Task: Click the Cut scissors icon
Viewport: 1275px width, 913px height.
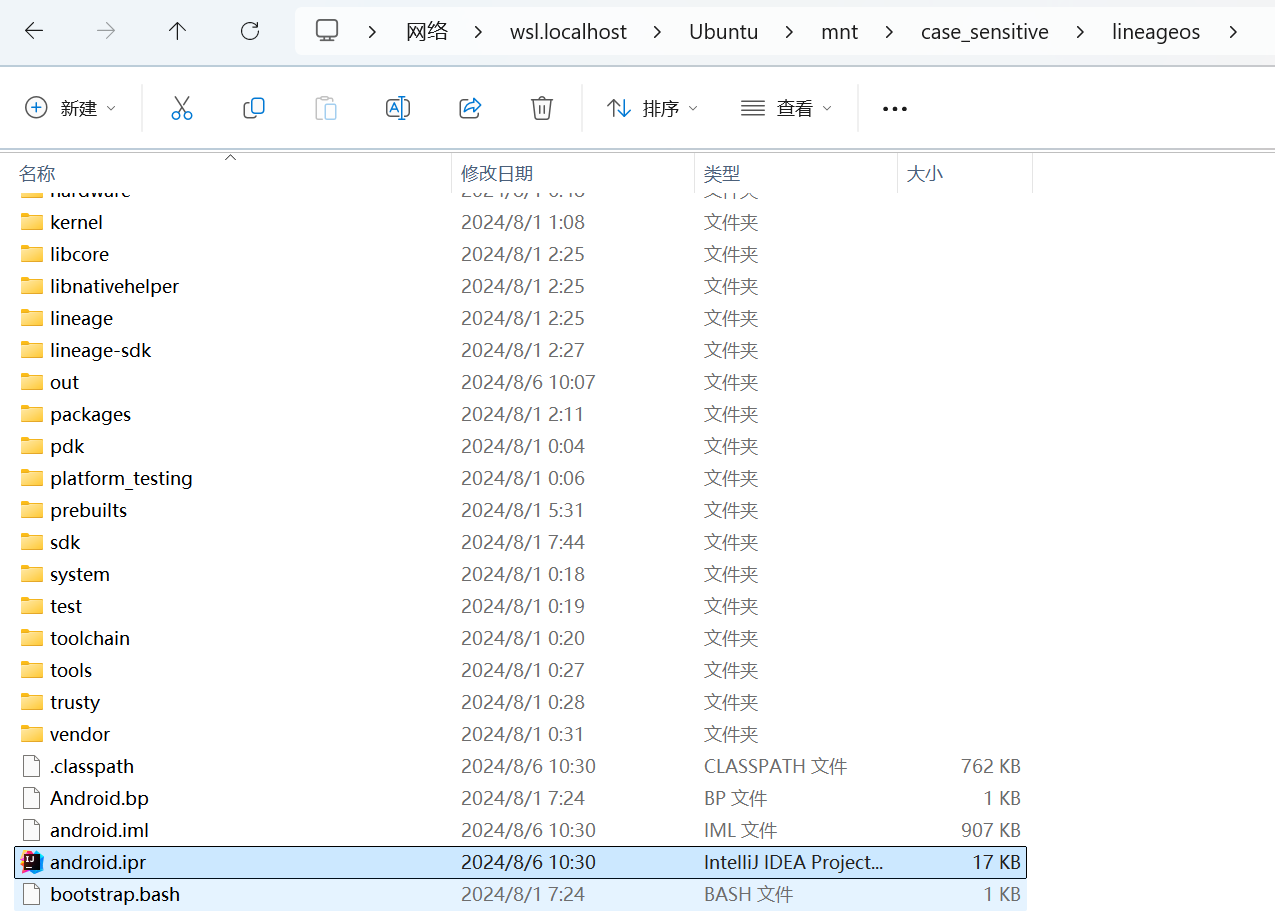Action: (x=181, y=108)
